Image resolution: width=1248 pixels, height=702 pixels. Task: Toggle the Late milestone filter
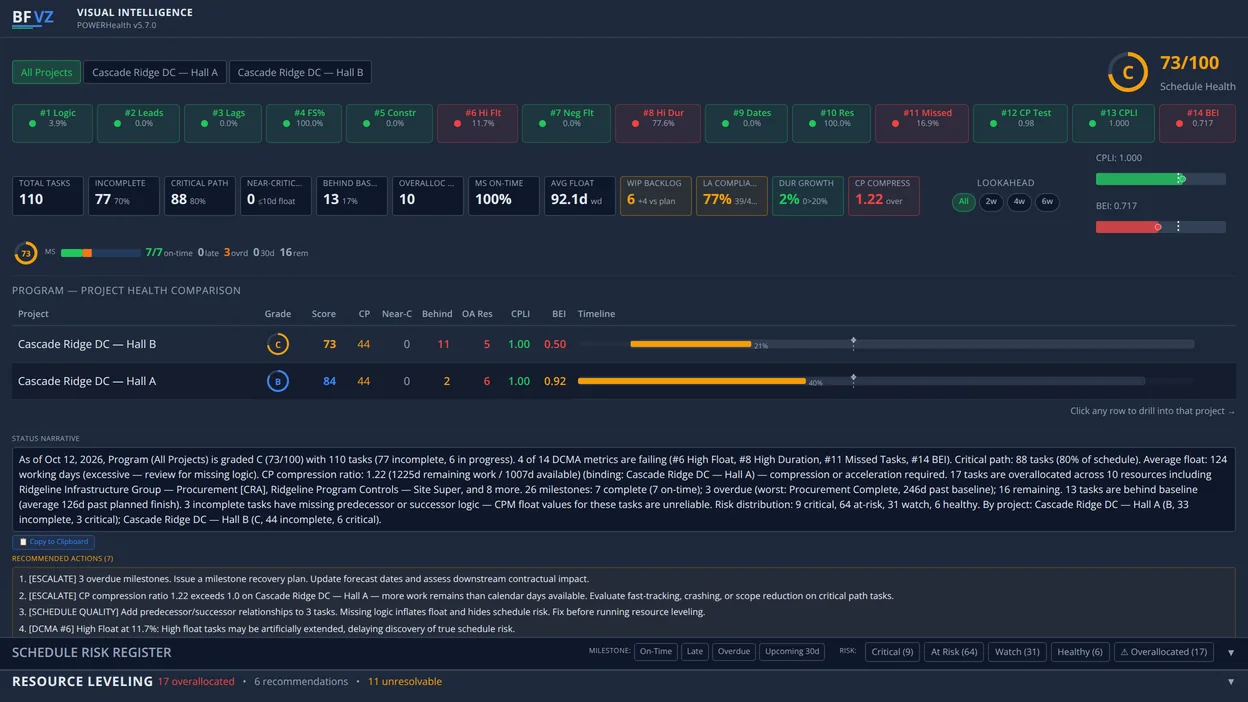tap(695, 652)
